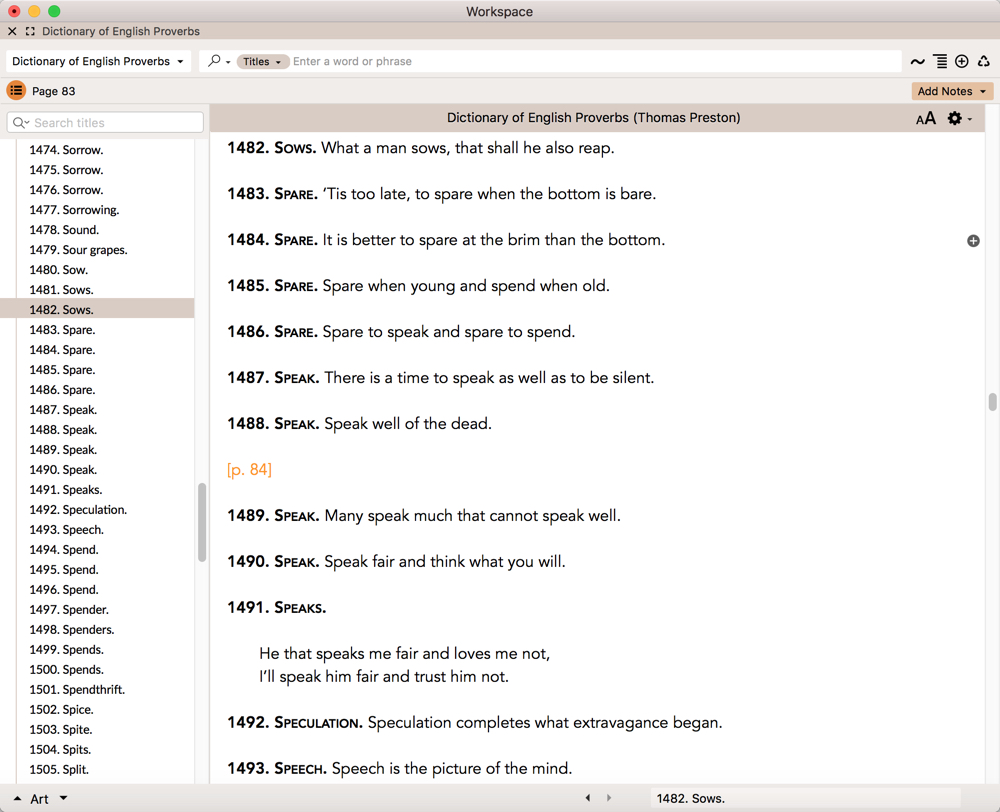Viewport: 1000px width, 812px height.
Task: Click the plus icon beside entry 1484
Action: coord(973,240)
